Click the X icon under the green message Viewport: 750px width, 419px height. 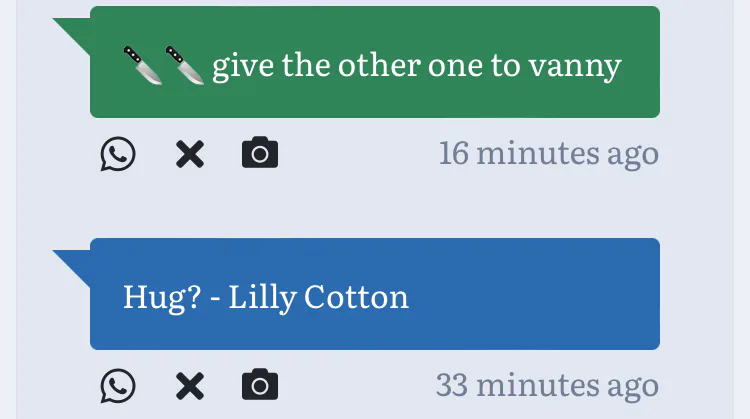click(x=189, y=154)
